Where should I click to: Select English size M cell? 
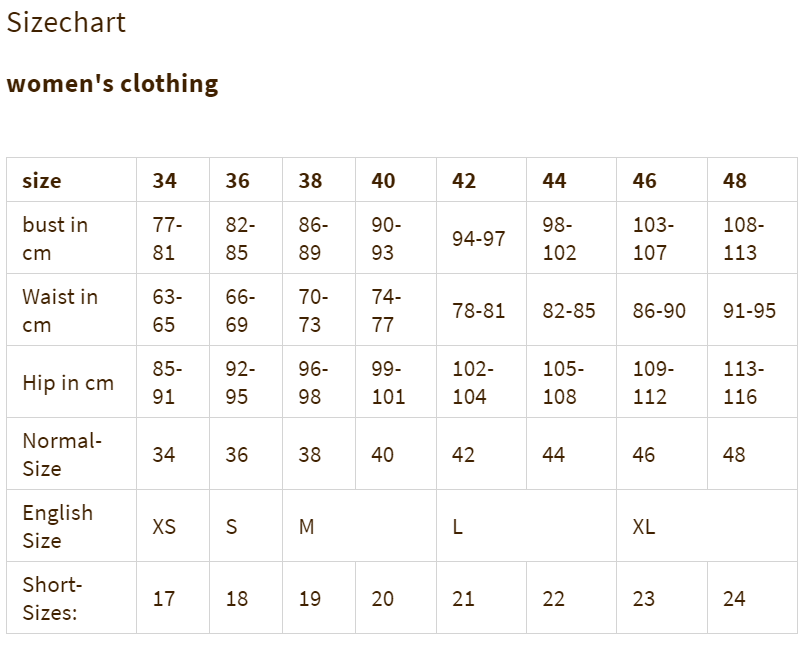coord(359,526)
